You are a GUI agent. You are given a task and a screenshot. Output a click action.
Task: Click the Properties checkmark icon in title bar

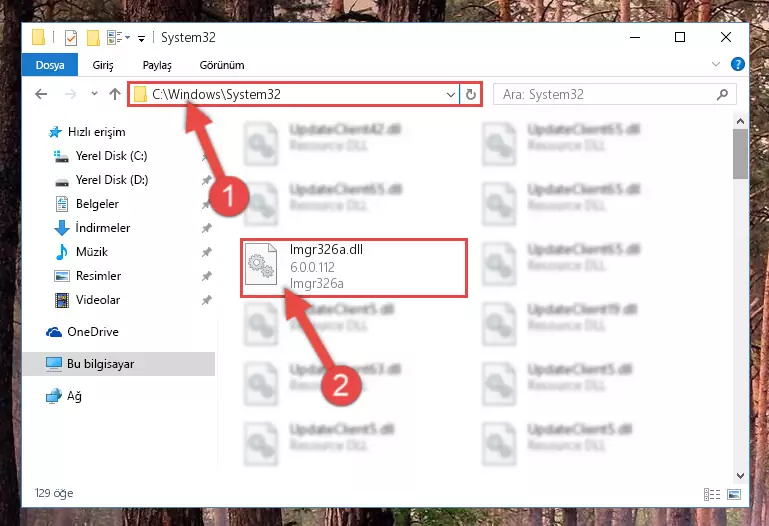coord(71,38)
